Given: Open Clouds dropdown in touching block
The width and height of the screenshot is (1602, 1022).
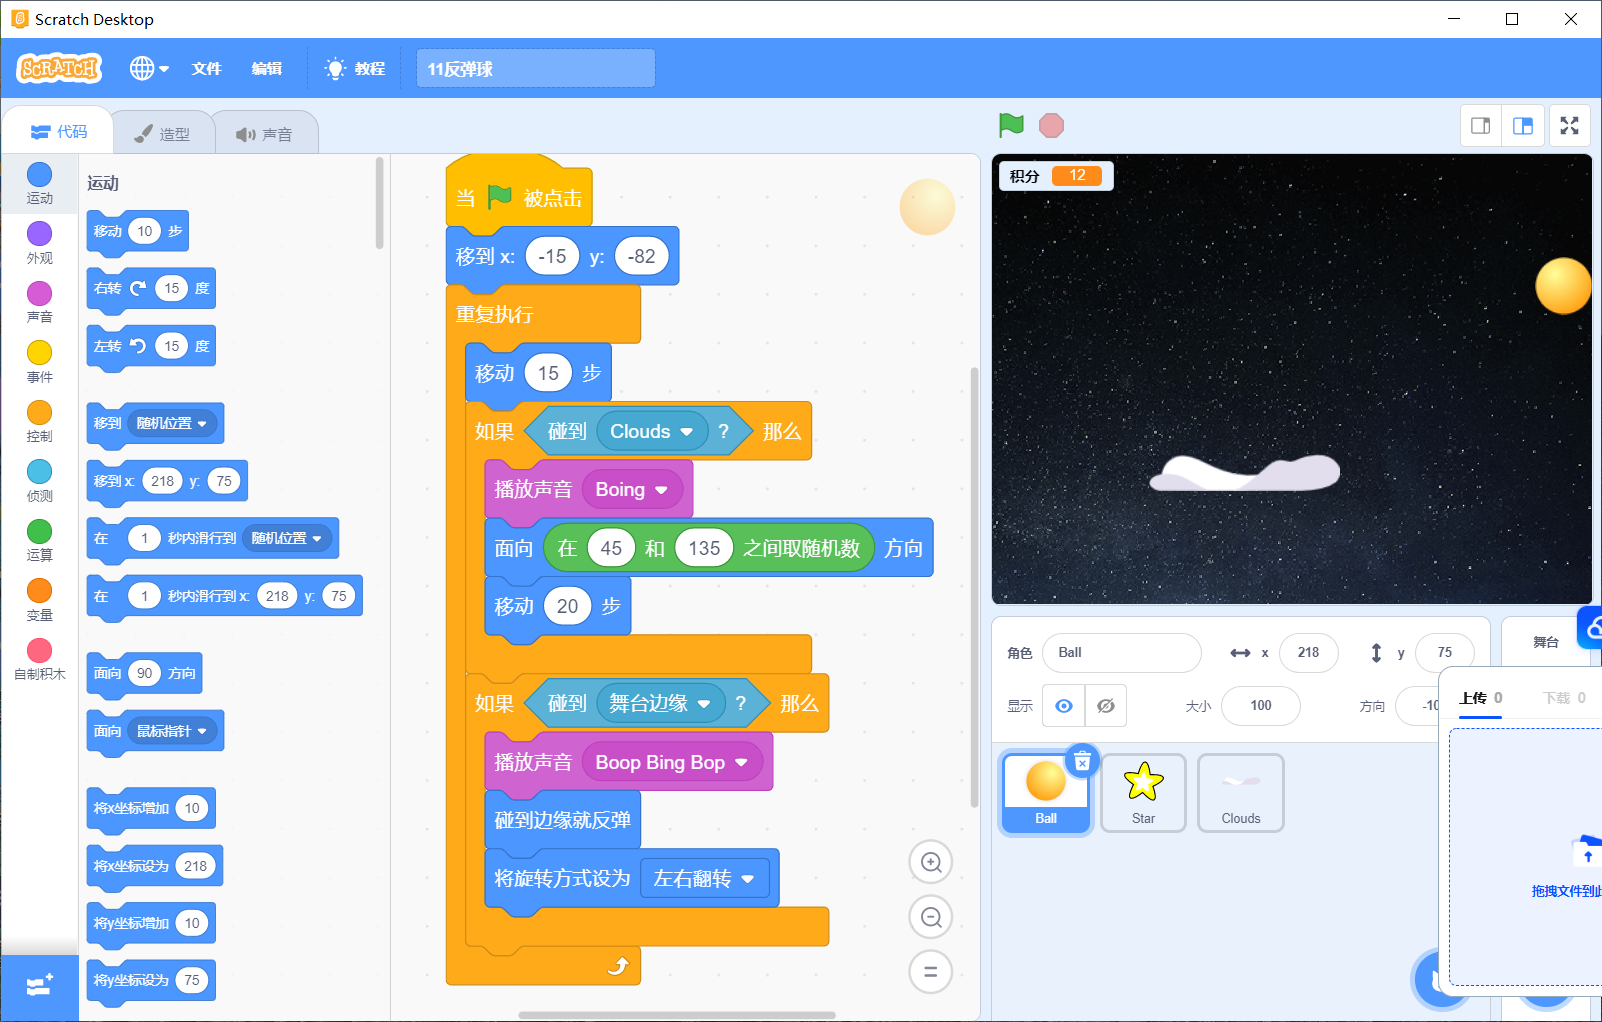Looking at the screenshot, I should 654,431.
